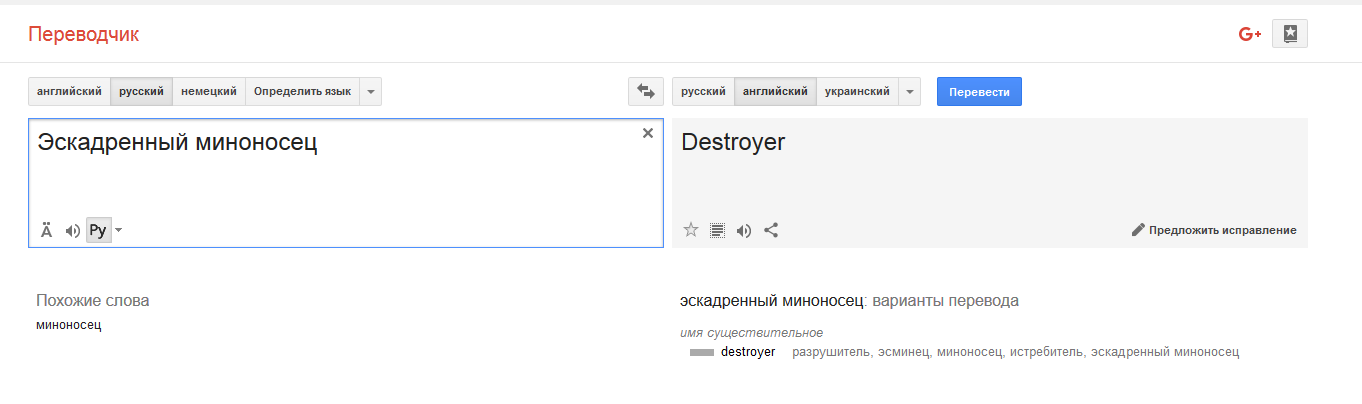The height and width of the screenshot is (404, 1362).
Task: Click the Похожие слова heading
Action: (x=93, y=301)
